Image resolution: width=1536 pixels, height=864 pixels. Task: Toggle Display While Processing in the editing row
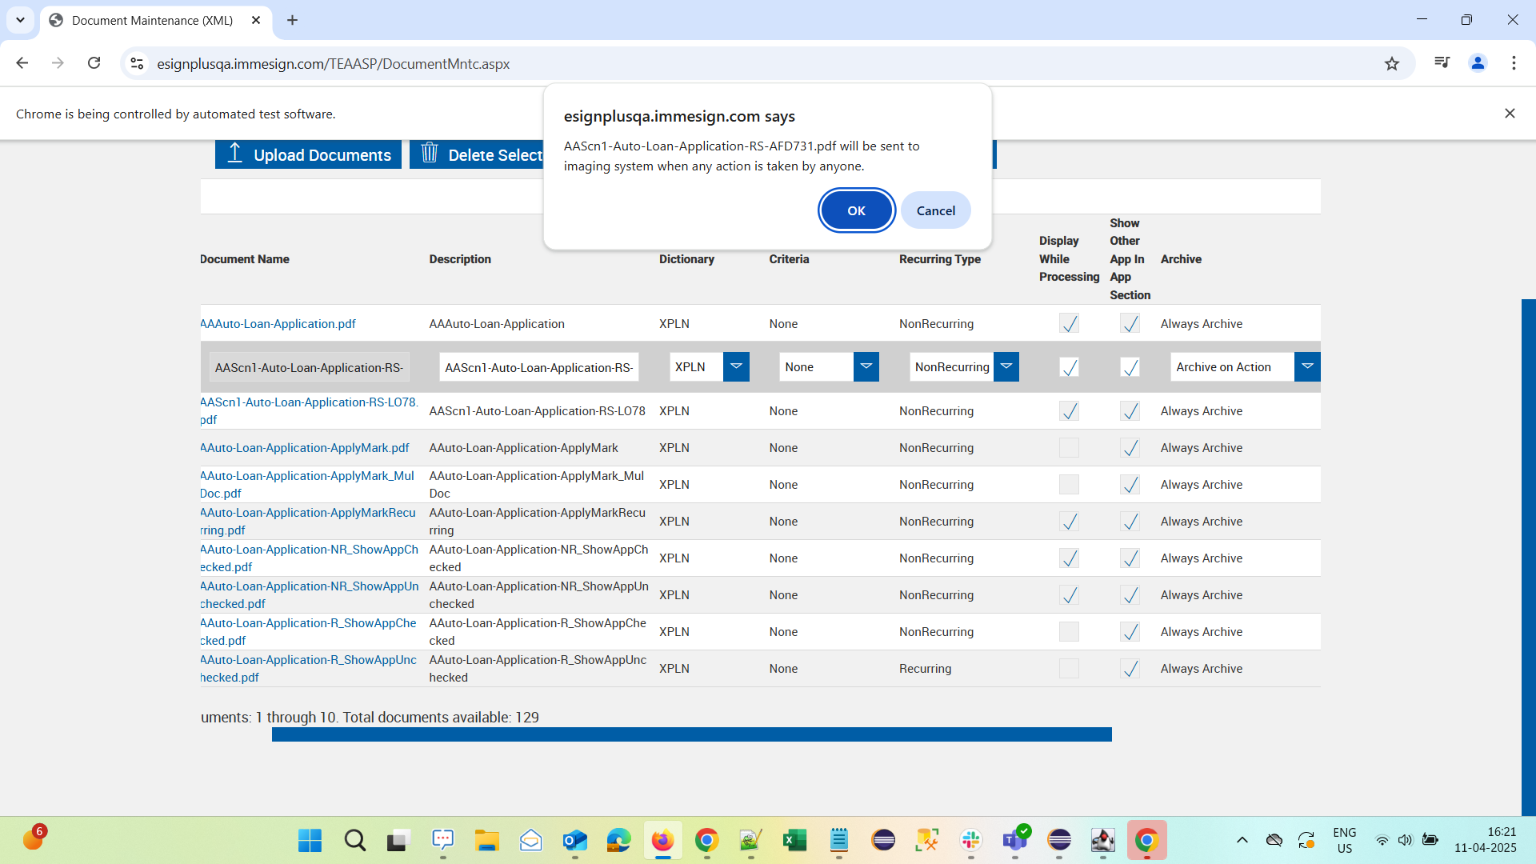tap(1069, 367)
